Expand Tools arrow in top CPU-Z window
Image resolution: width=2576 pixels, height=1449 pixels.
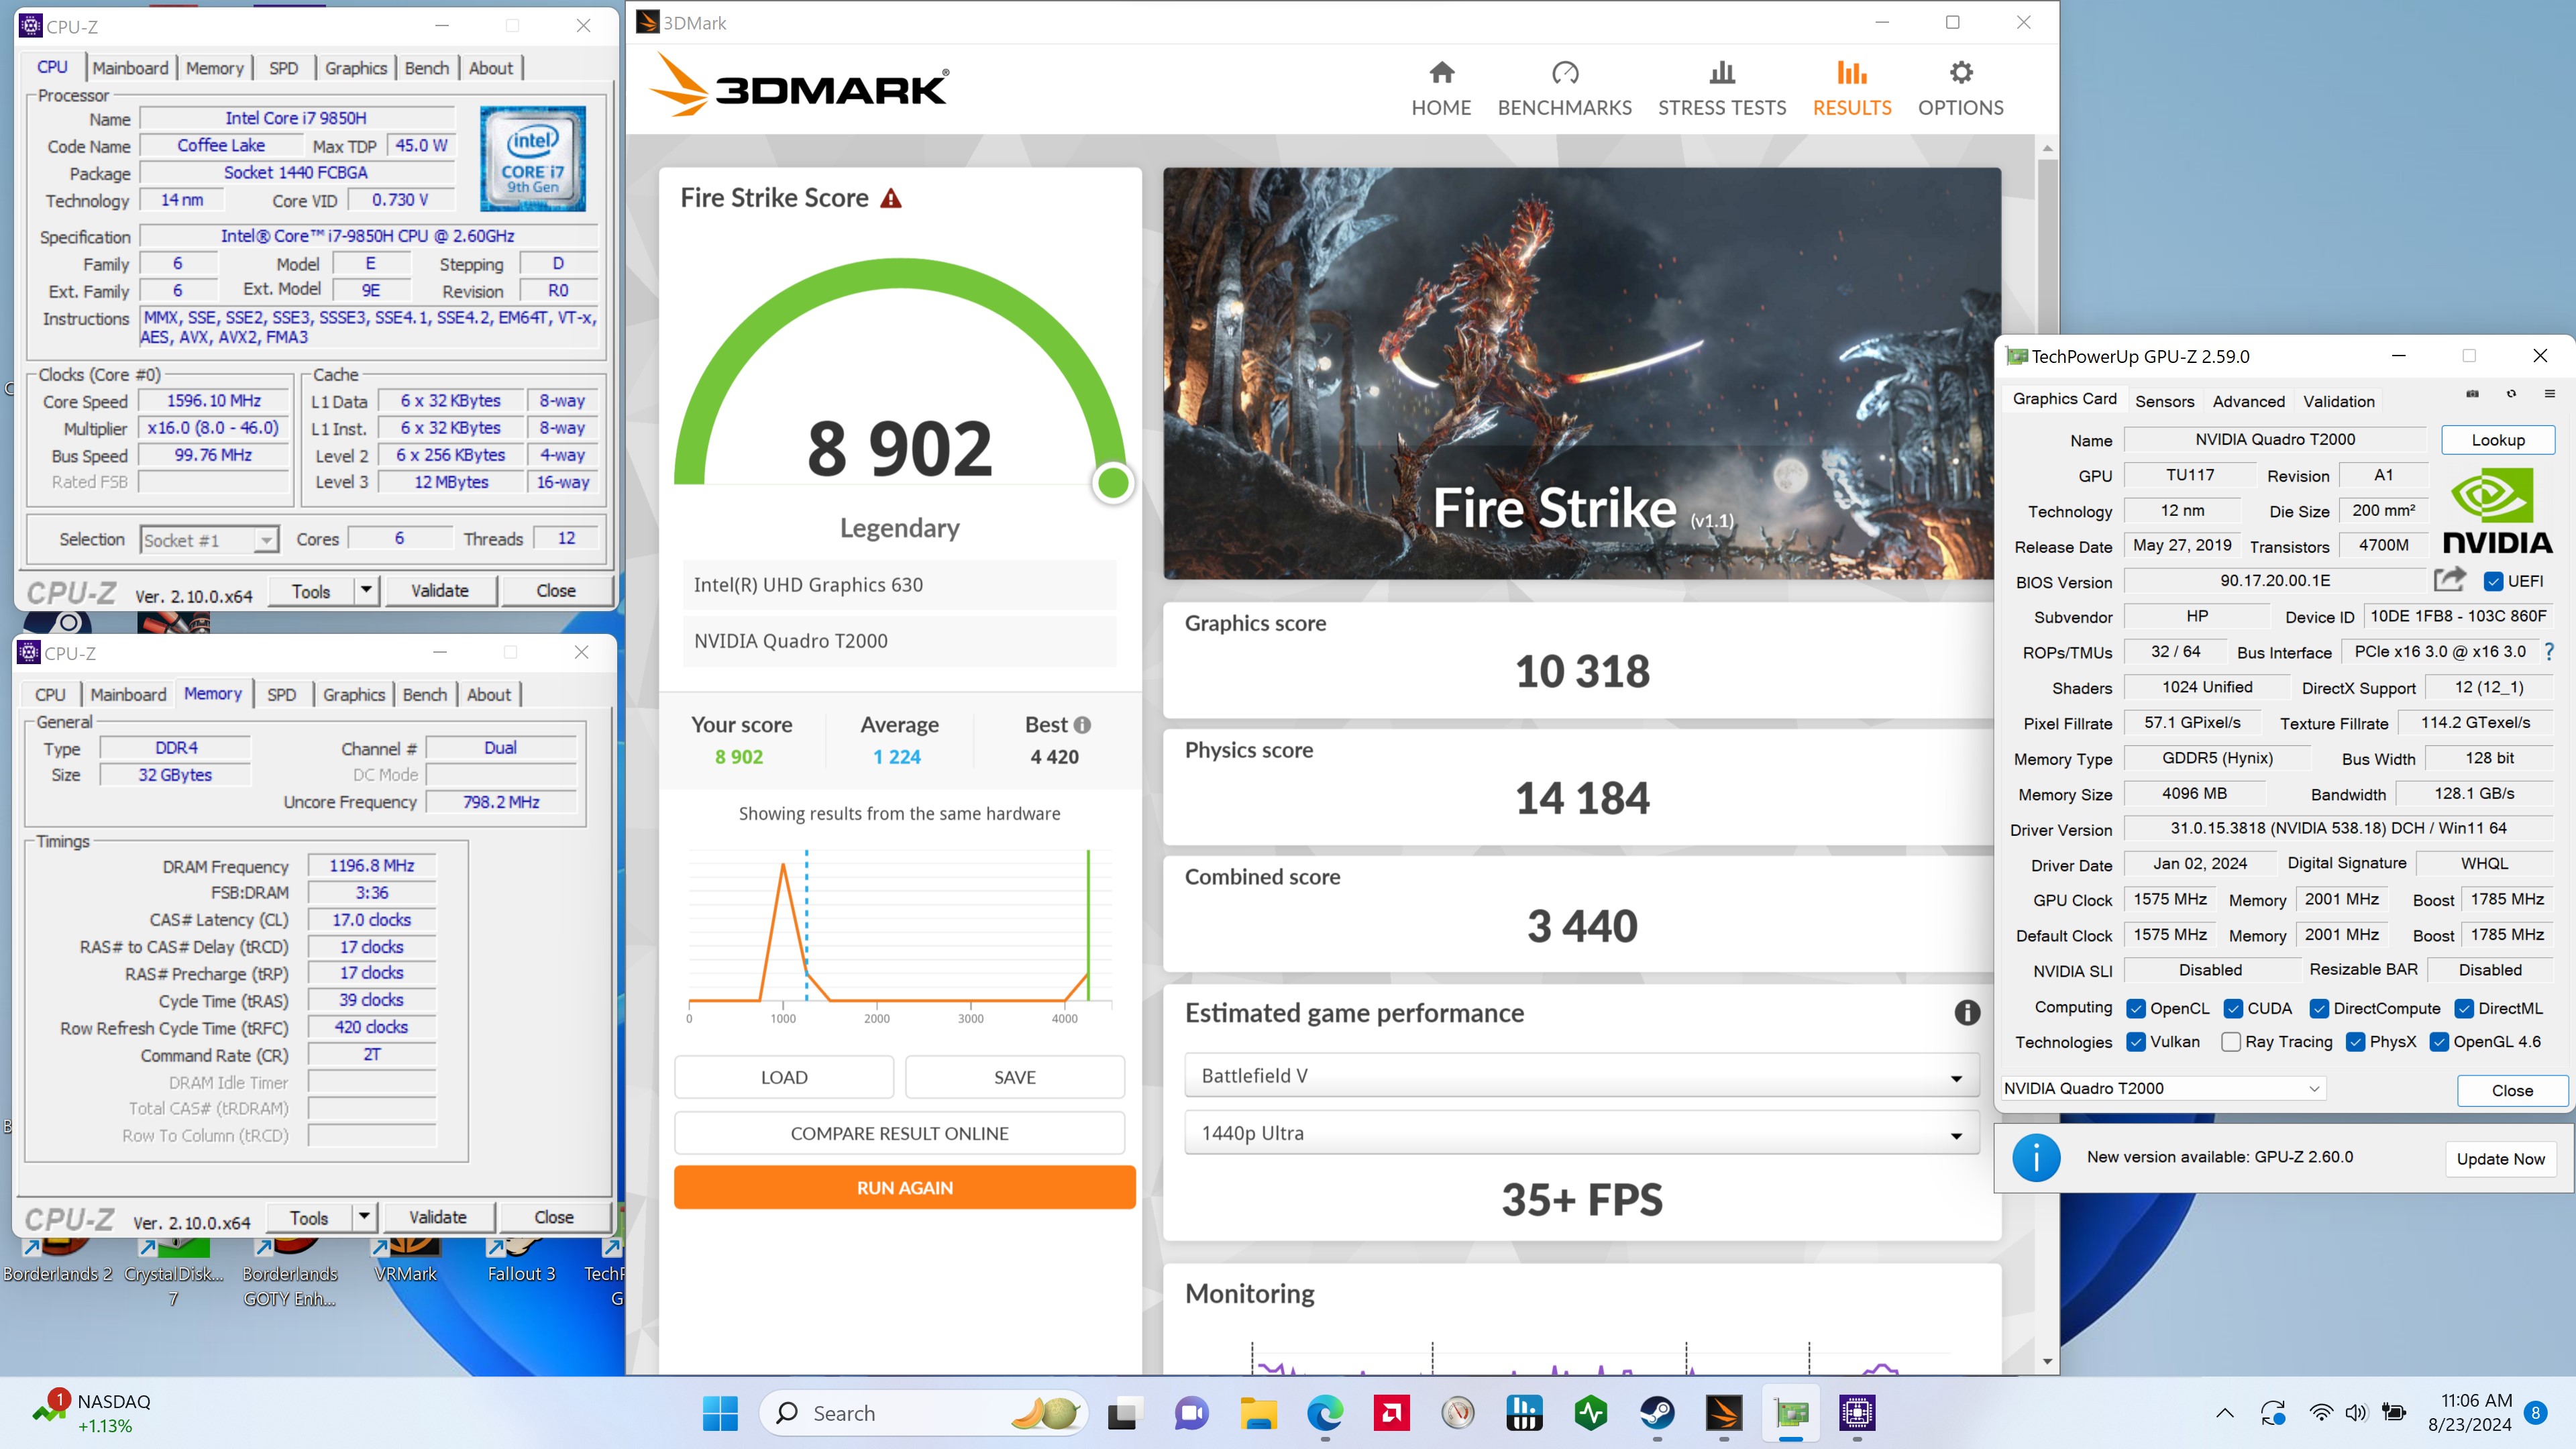366,590
